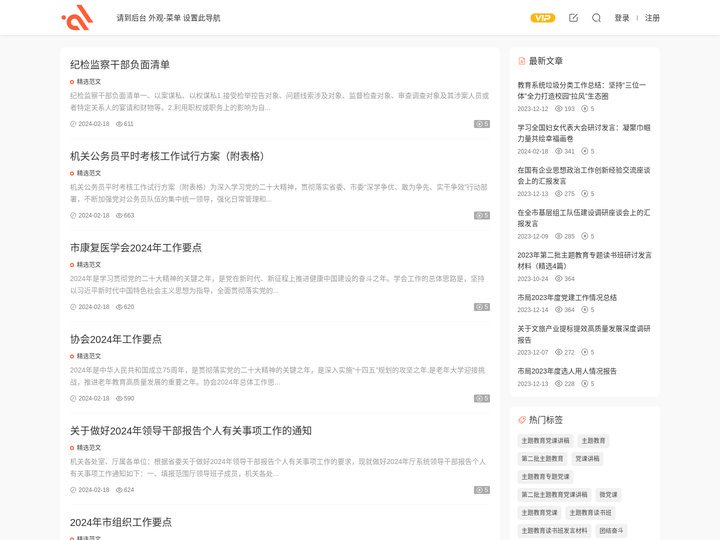Screen dimensions: 720x540
Task: Click date 2023-10-24 in latest articles
Action: click(x=533, y=279)
